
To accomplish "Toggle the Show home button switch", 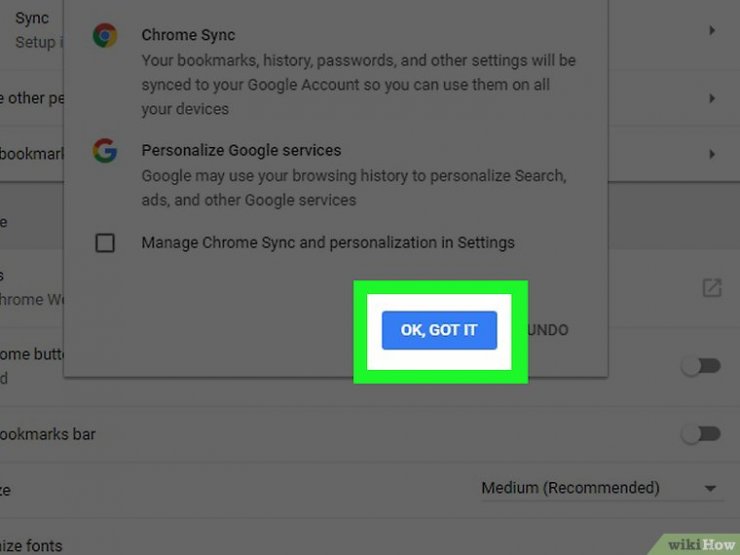I will (x=701, y=366).
